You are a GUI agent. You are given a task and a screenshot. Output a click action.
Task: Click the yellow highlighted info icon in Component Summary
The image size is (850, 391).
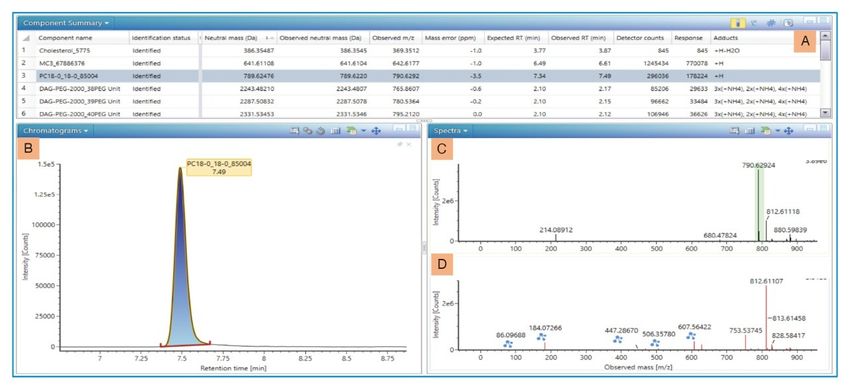tap(737, 23)
